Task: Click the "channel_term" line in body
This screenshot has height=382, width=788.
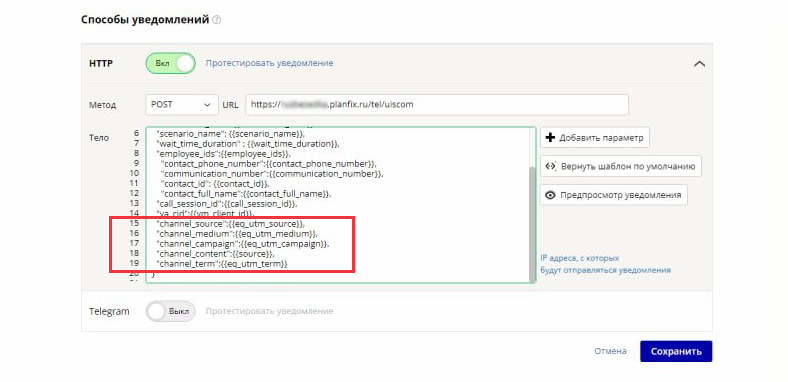Action: coord(222,264)
